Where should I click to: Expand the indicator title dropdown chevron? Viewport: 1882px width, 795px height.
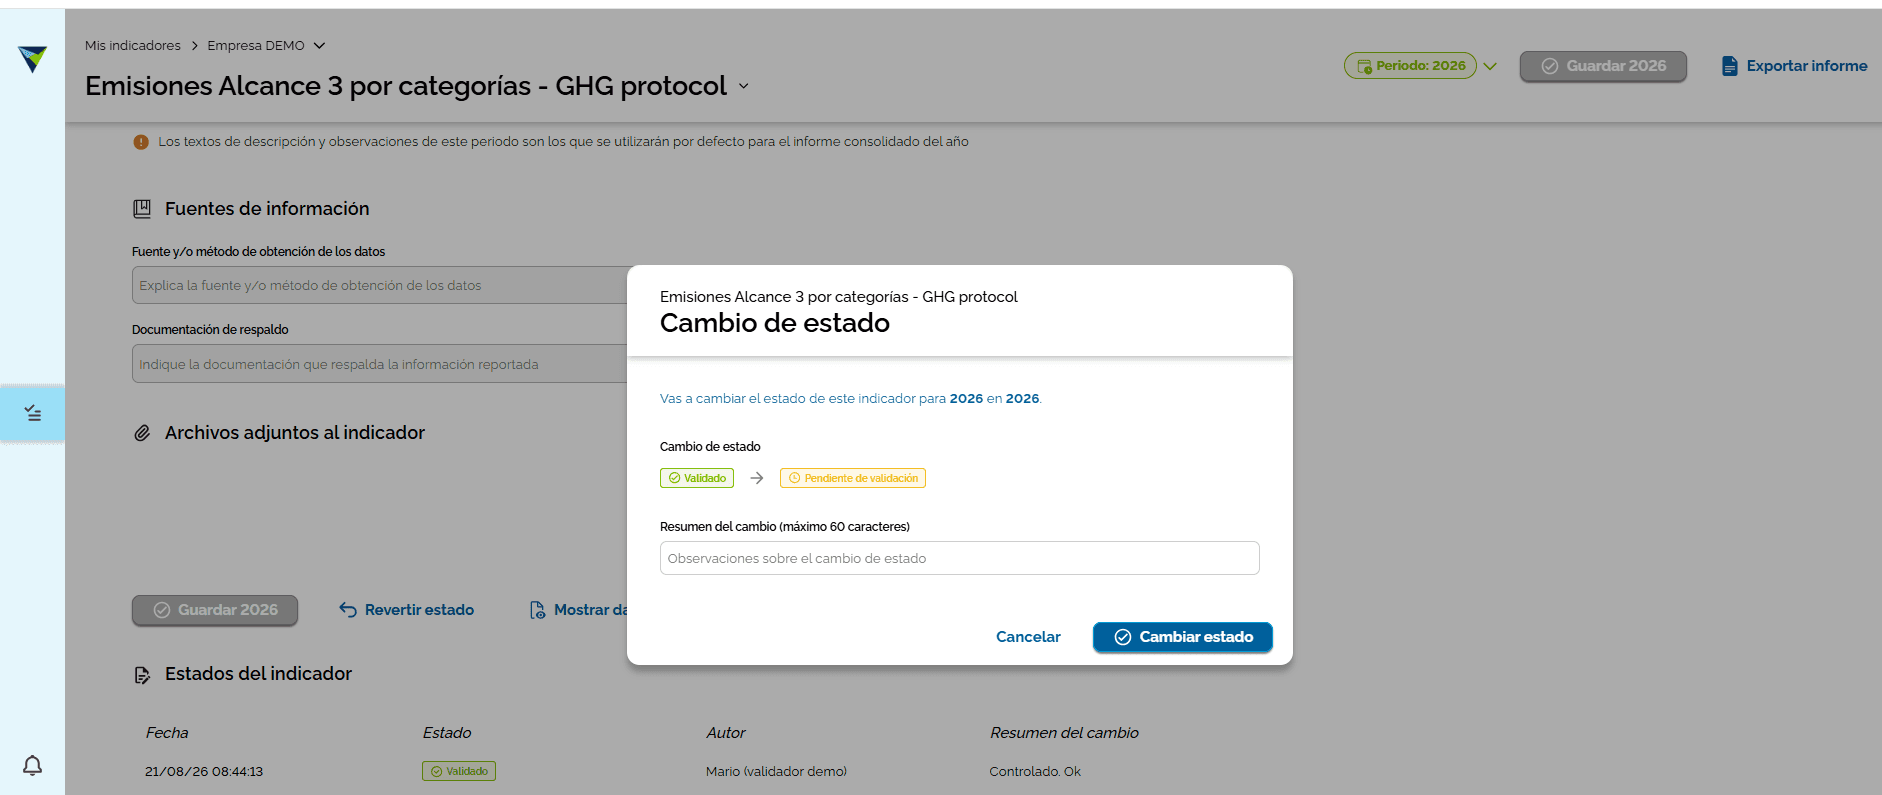[x=743, y=86]
